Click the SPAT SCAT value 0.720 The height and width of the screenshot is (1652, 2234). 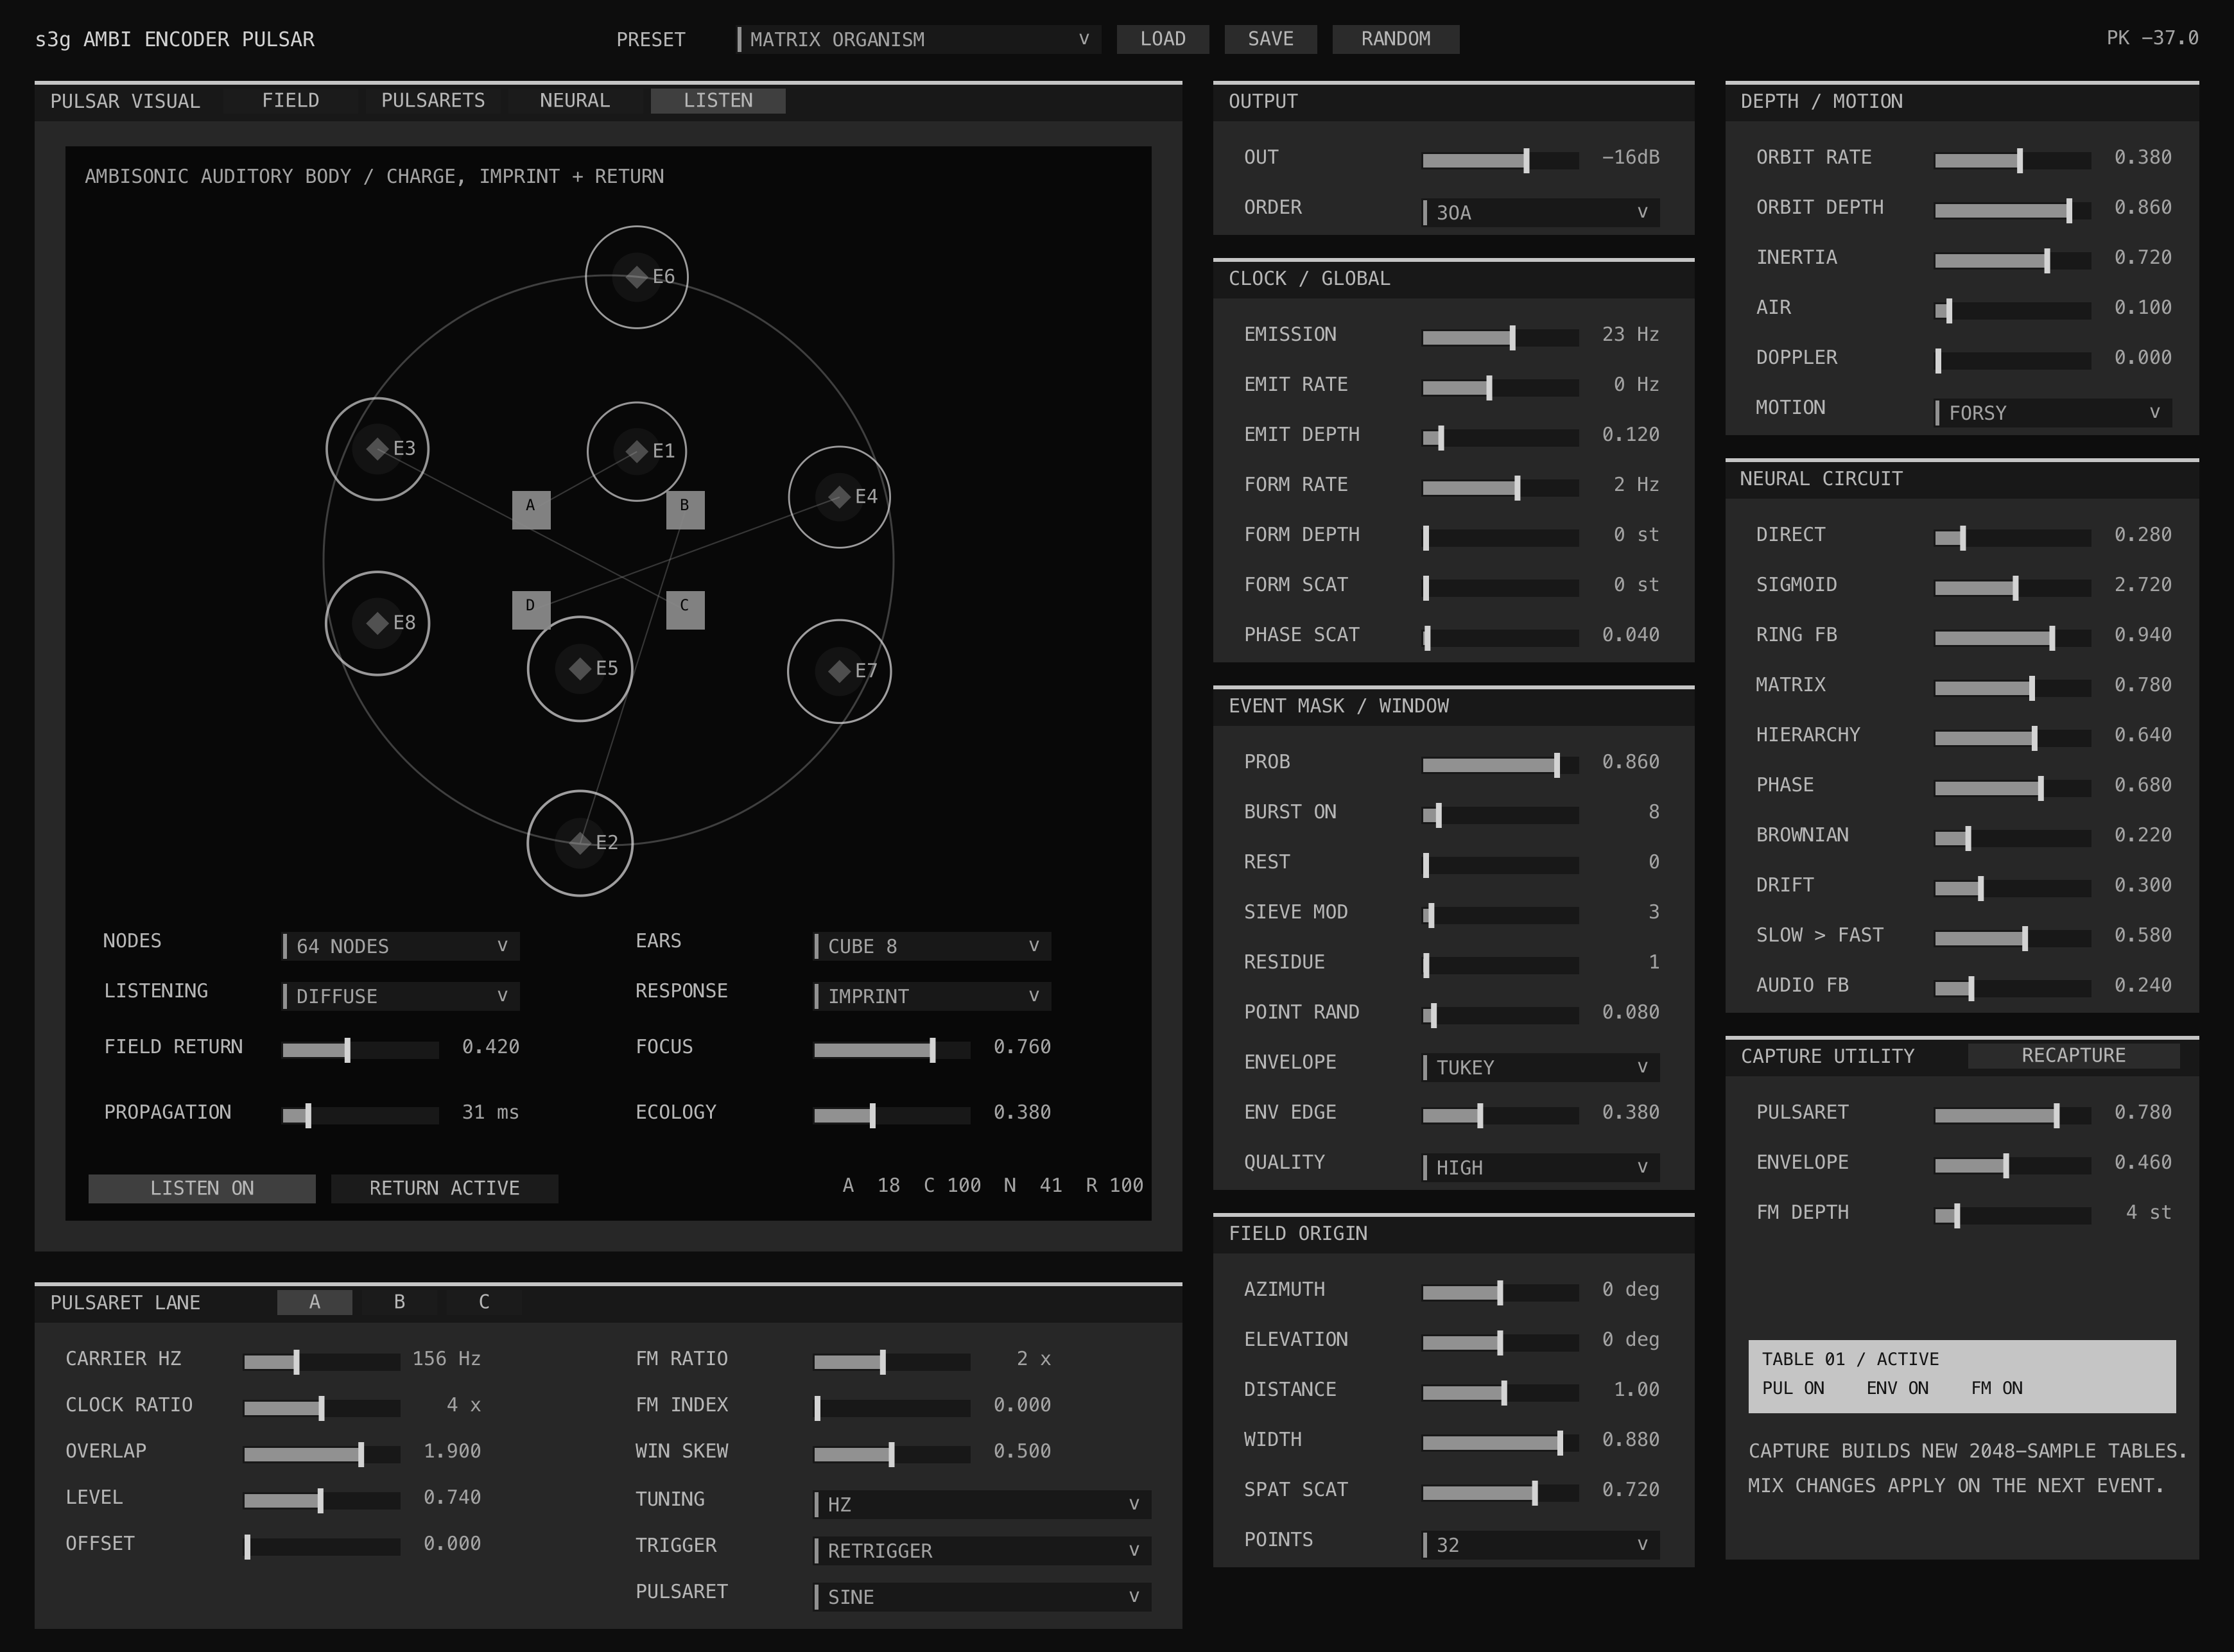click(x=1630, y=1489)
